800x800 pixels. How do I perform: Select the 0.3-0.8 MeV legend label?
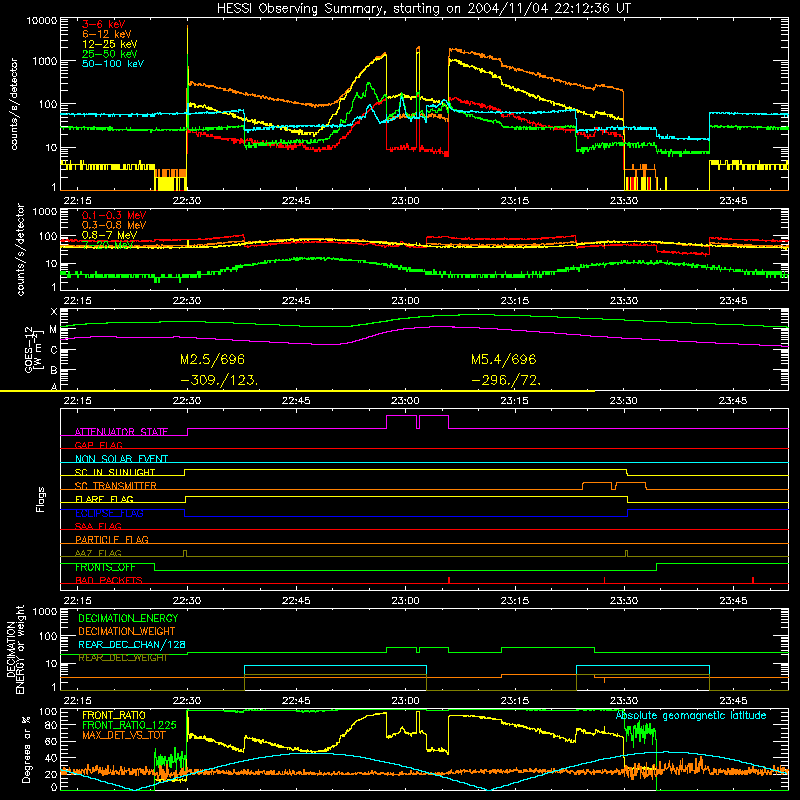(x=114, y=225)
